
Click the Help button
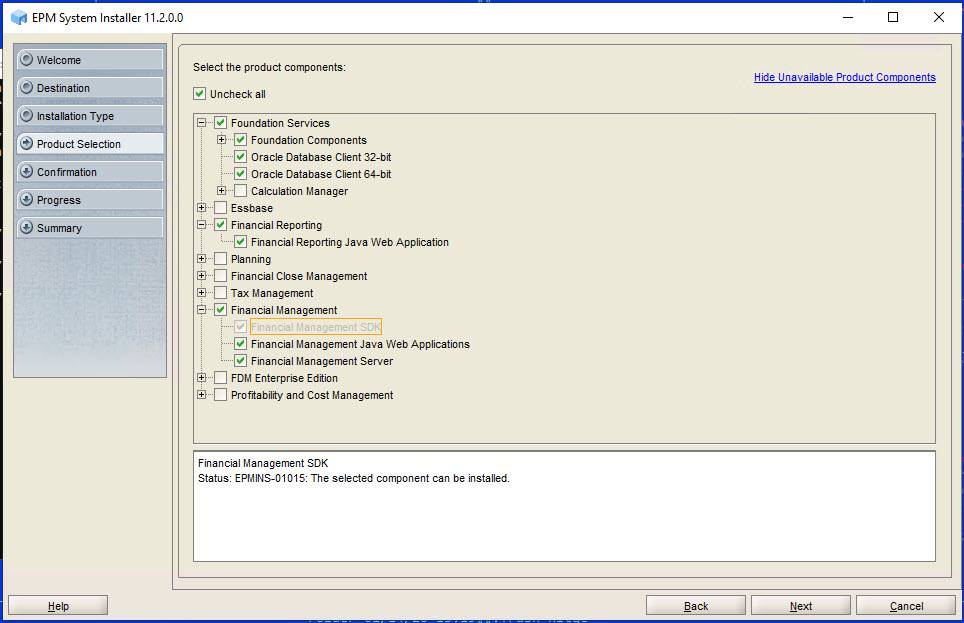58,606
